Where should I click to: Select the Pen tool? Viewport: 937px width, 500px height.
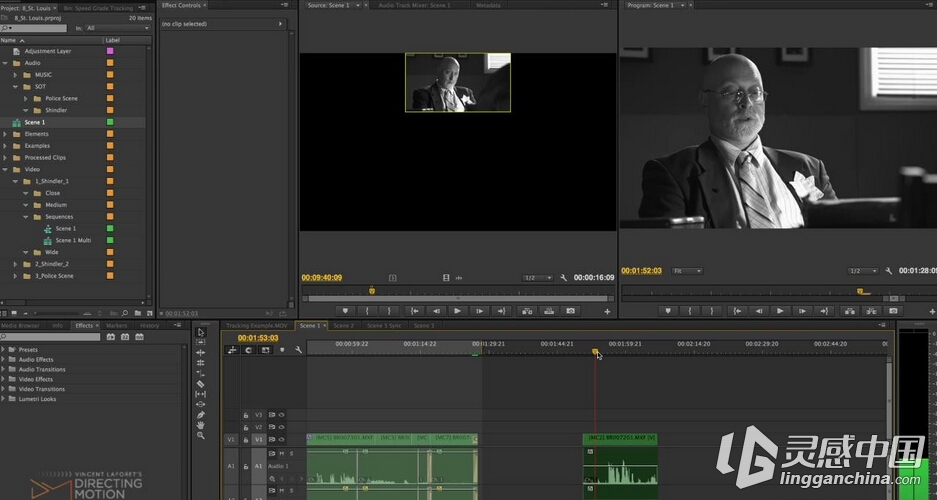coord(201,415)
